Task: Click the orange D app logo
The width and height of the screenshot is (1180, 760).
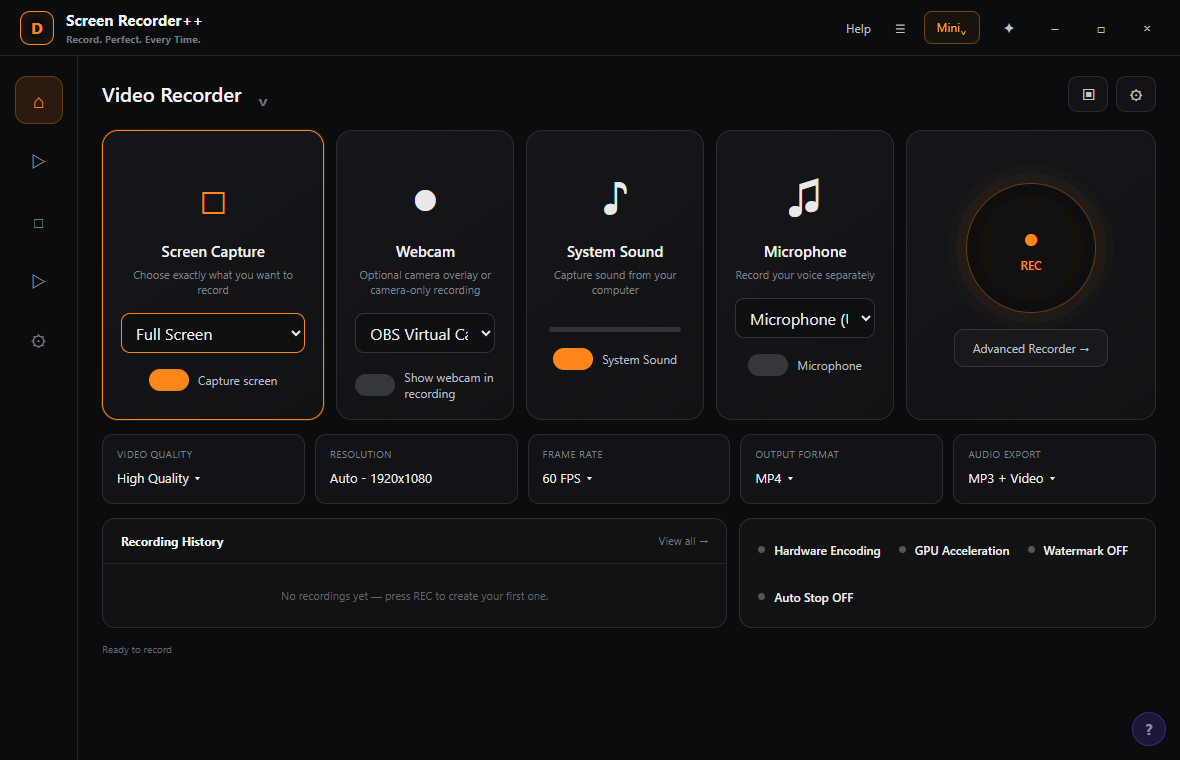Action: pyautogui.click(x=37, y=29)
